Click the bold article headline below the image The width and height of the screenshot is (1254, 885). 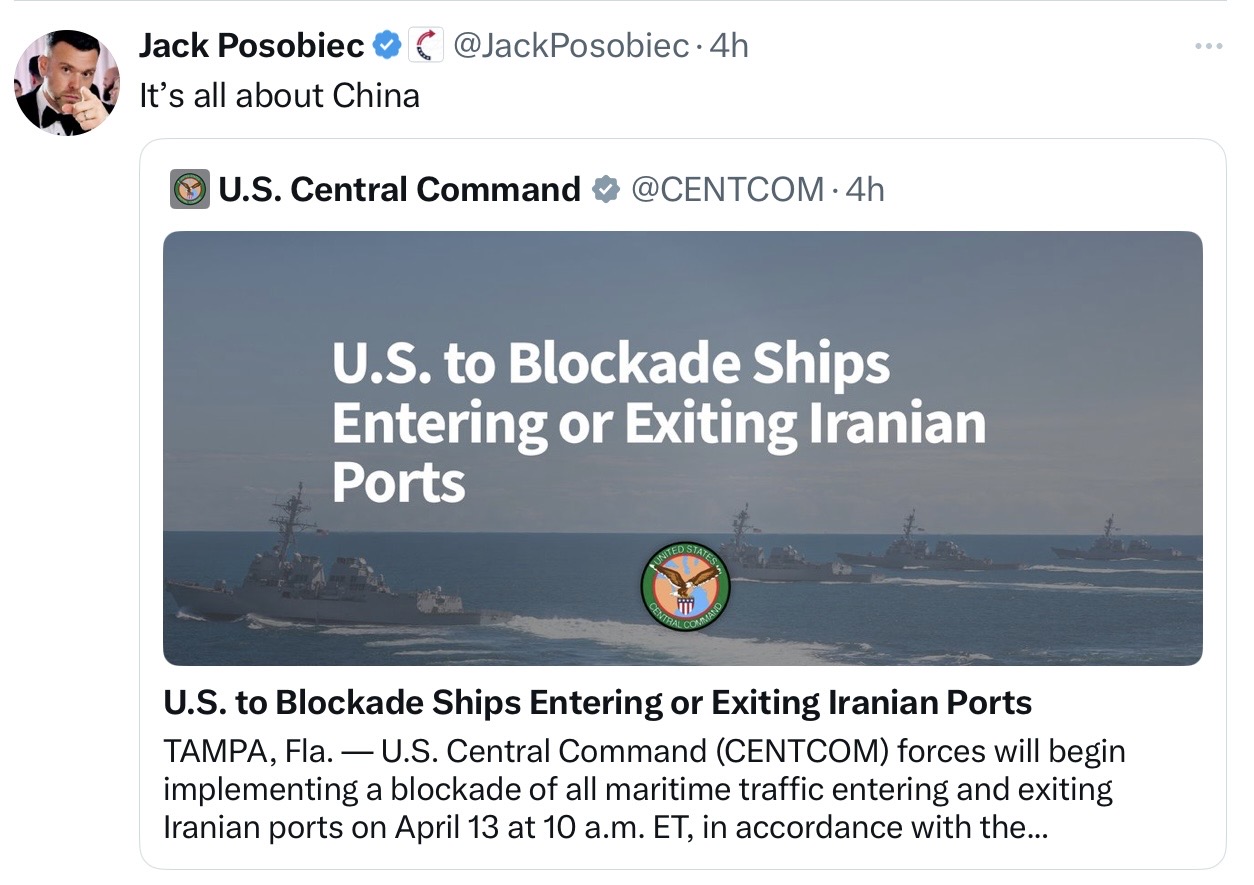click(x=597, y=702)
